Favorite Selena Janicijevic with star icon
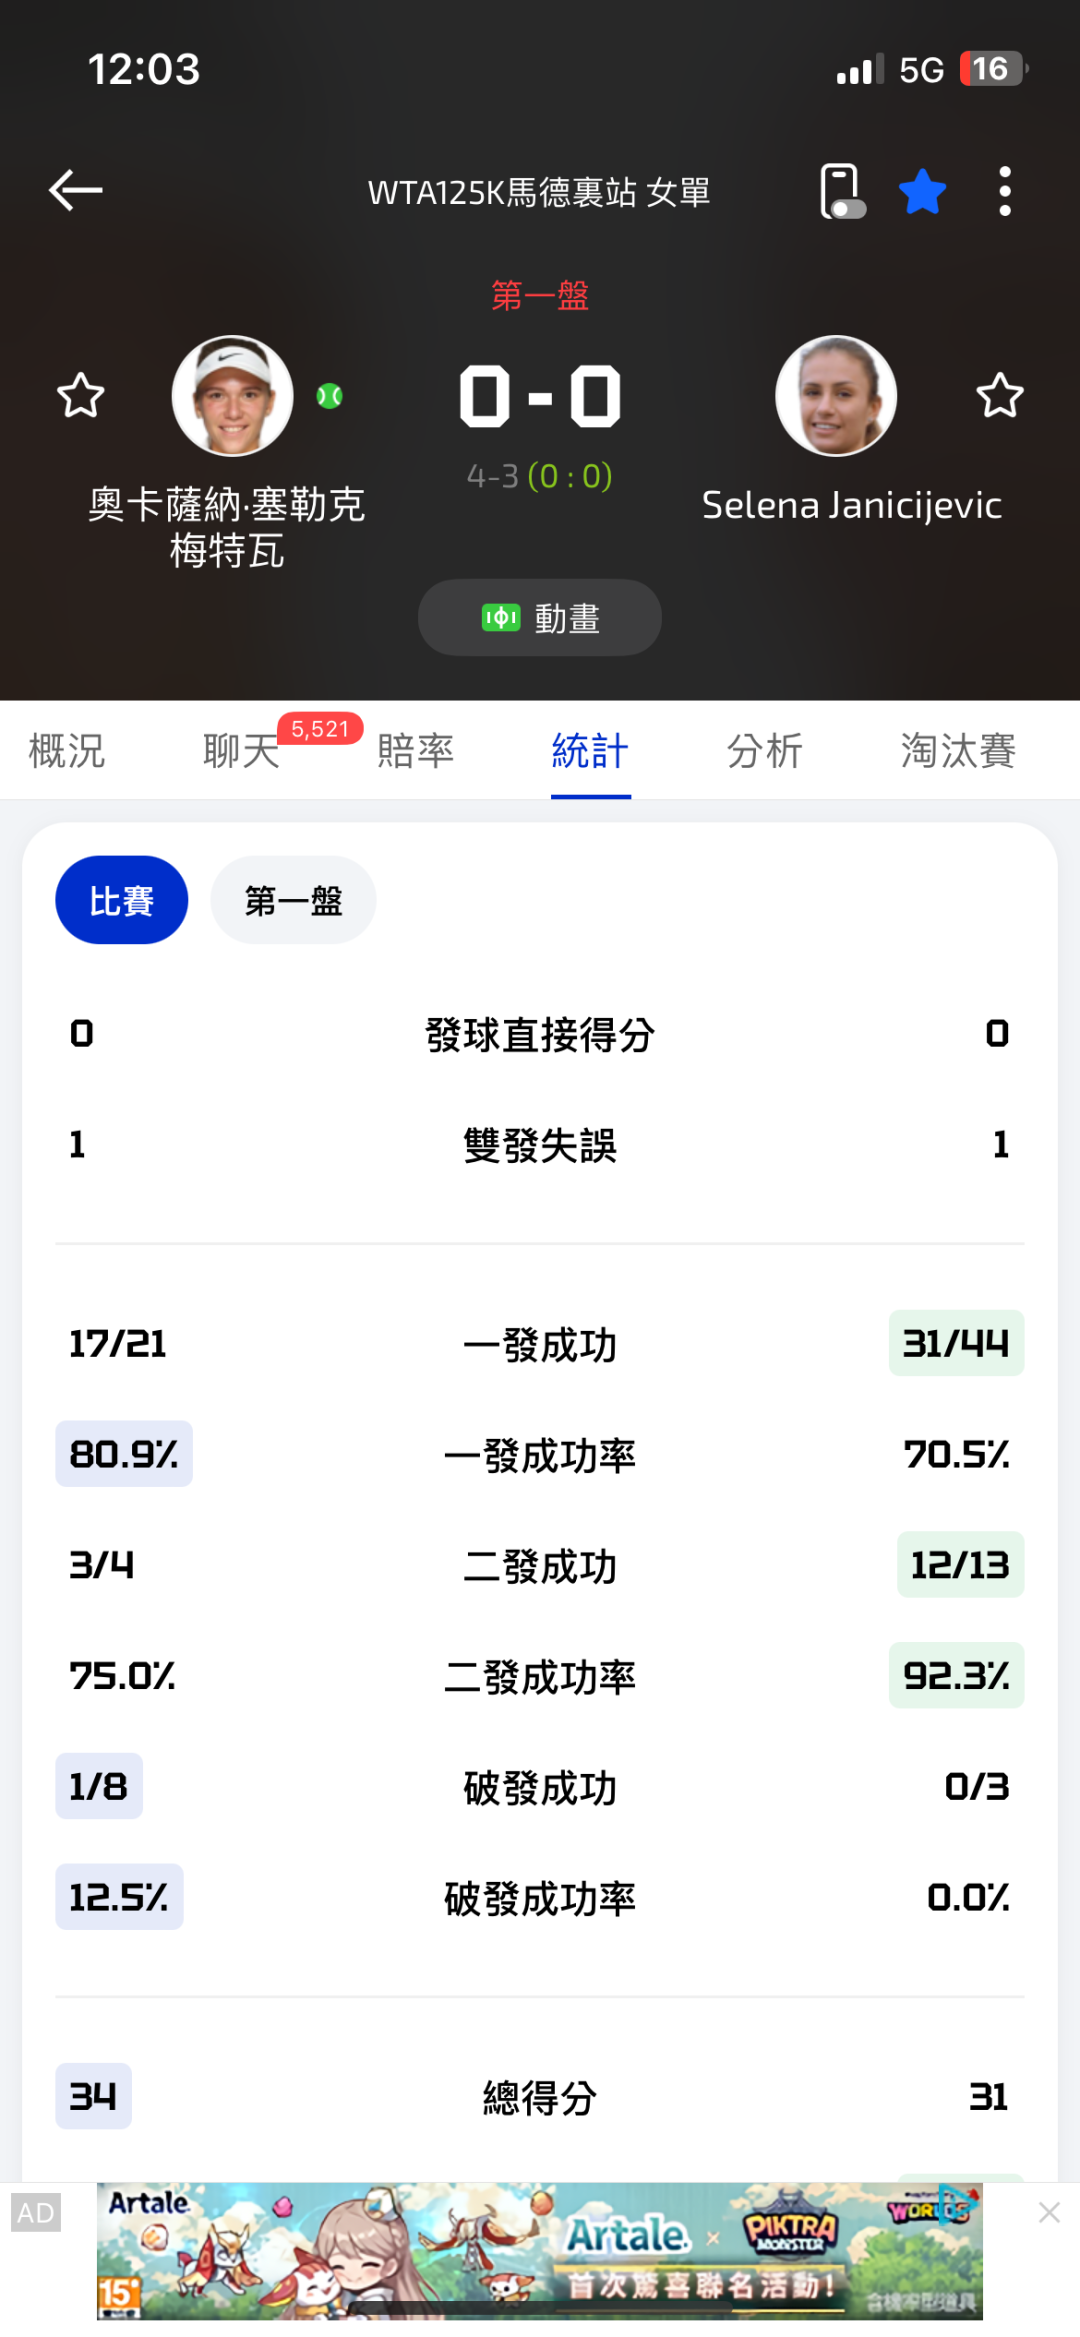Viewport: 1080px width, 2337px height. tap(999, 396)
